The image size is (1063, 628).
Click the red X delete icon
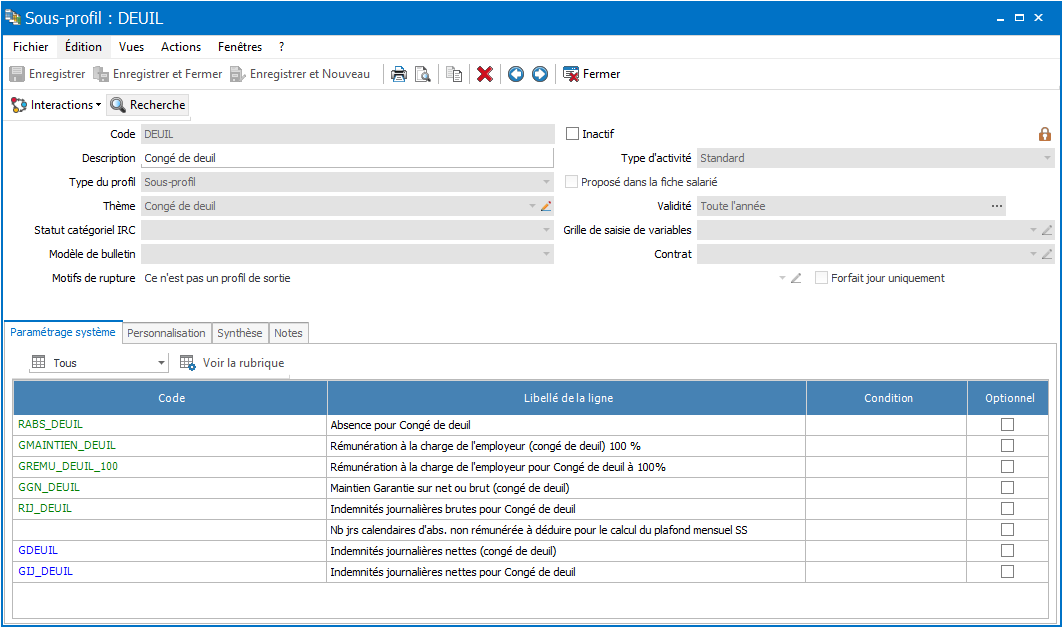[485, 74]
